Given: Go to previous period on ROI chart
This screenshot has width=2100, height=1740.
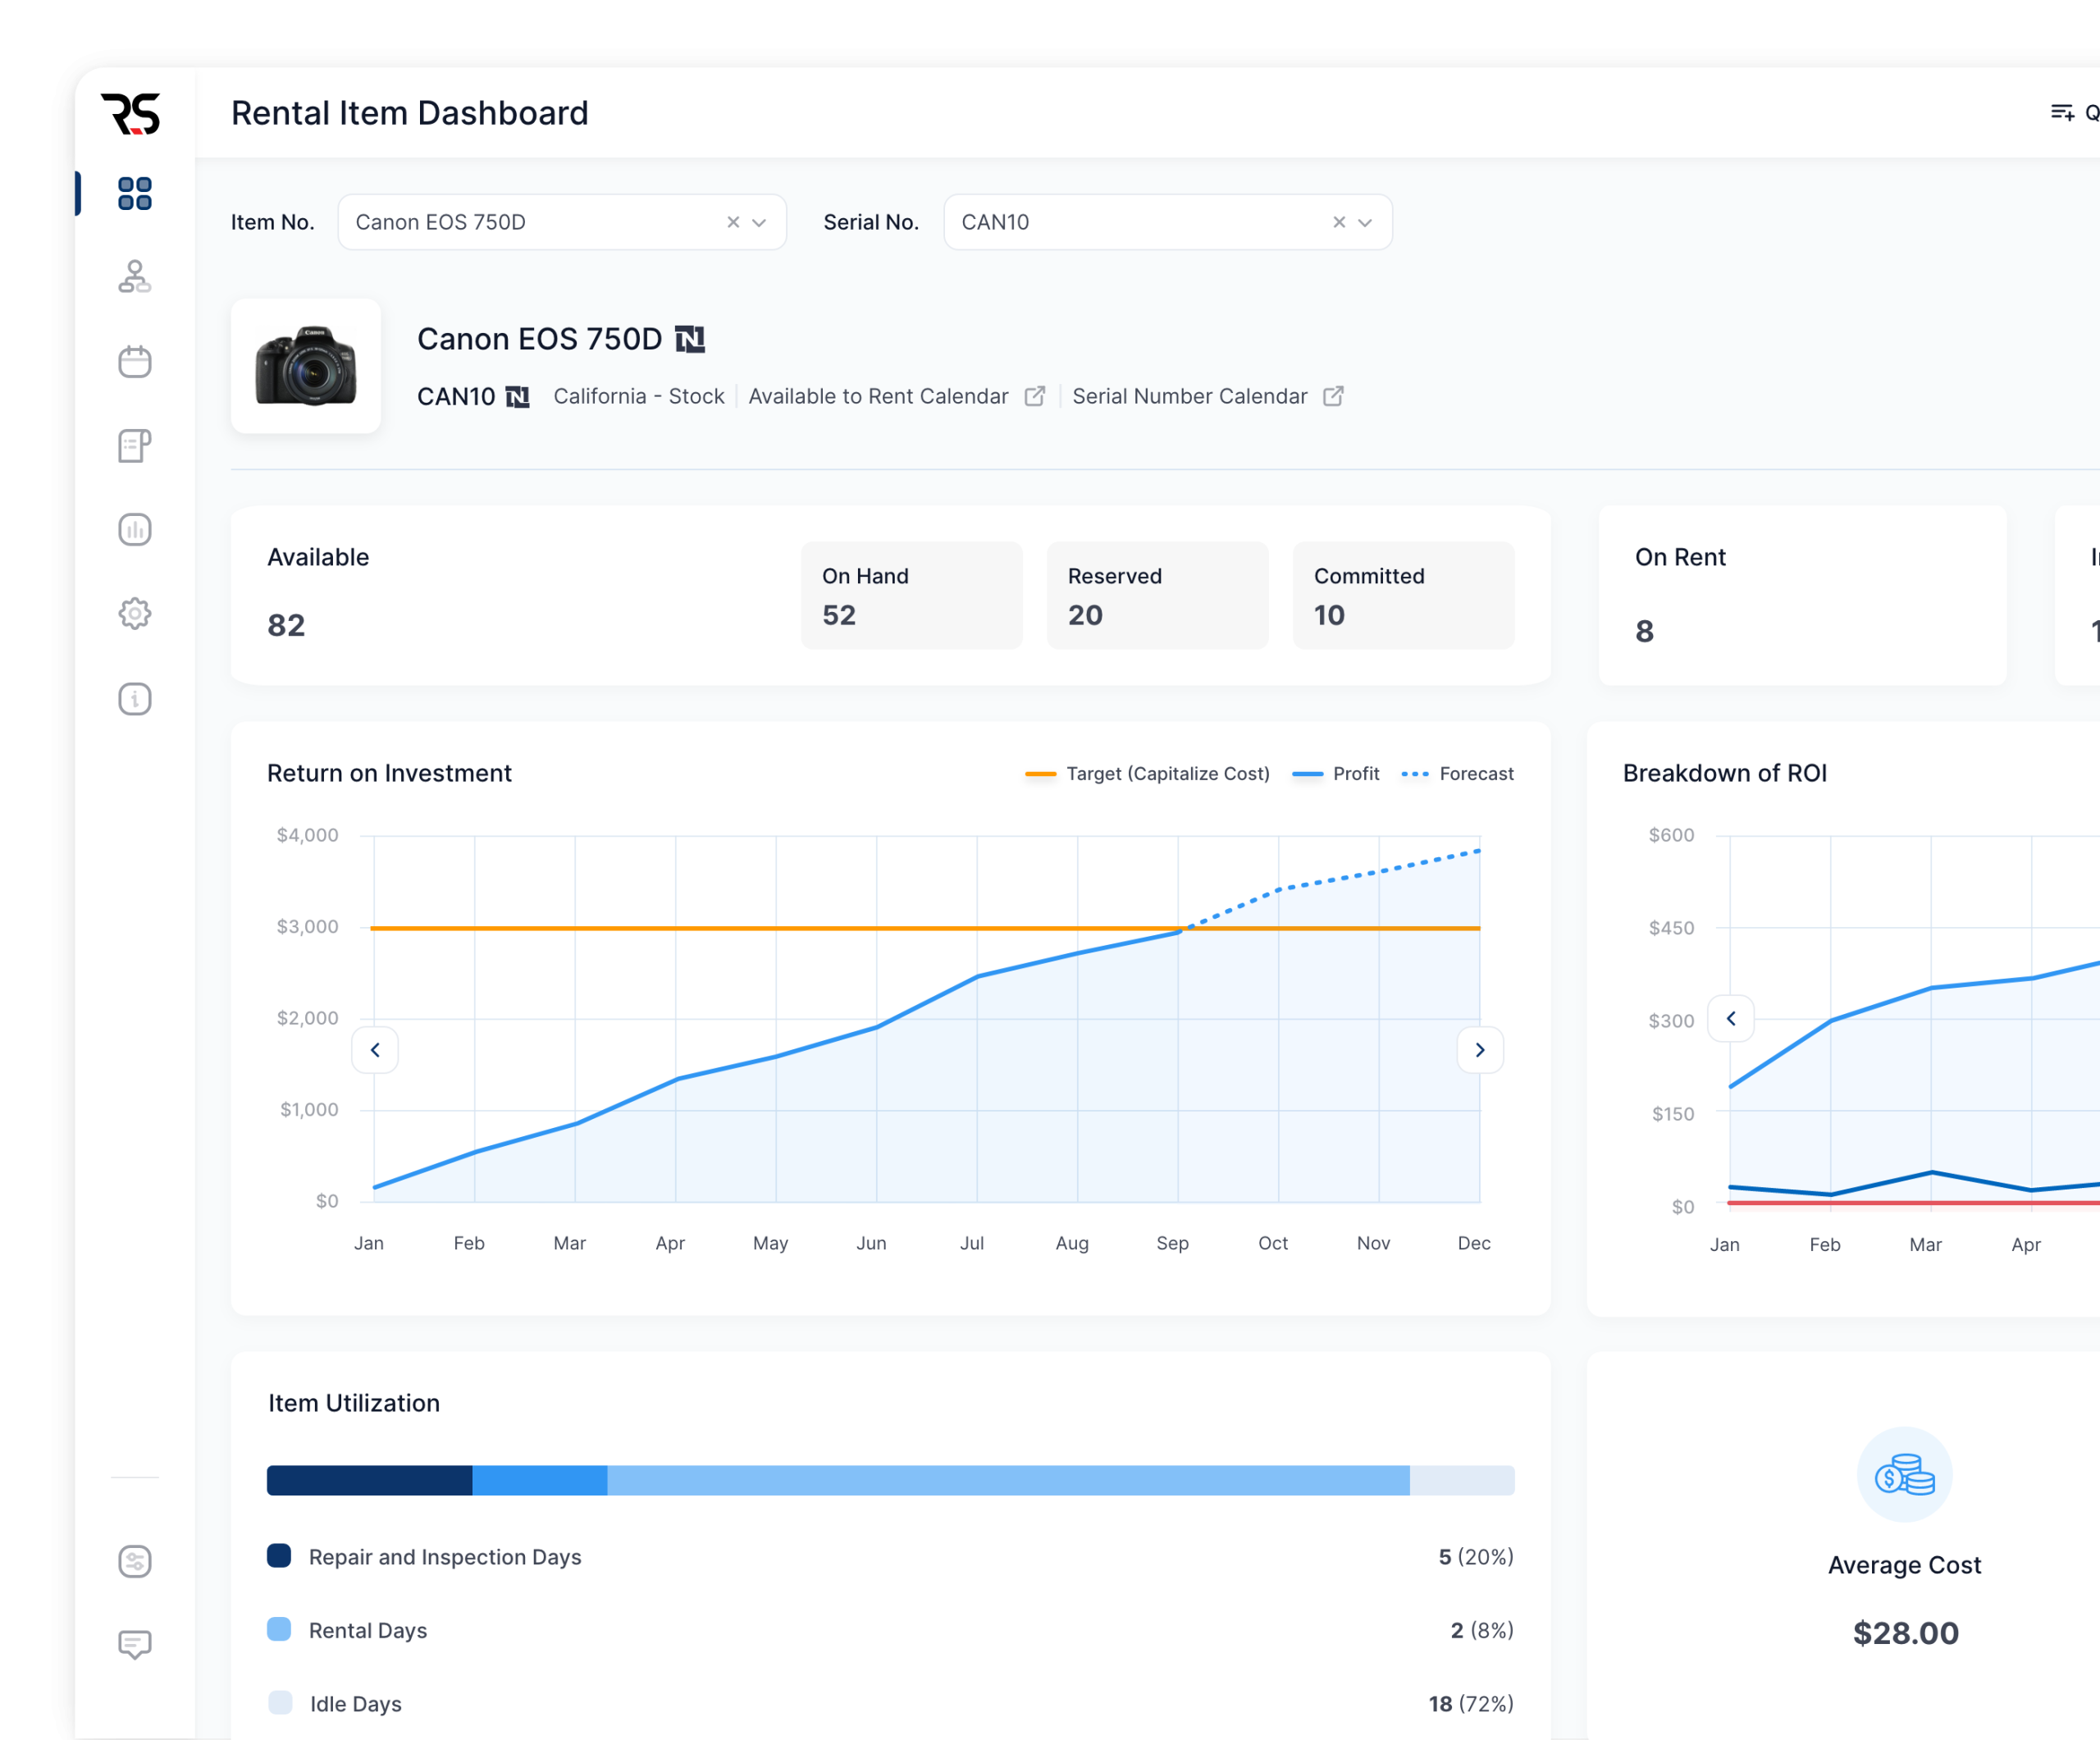Looking at the screenshot, I should 375,1050.
